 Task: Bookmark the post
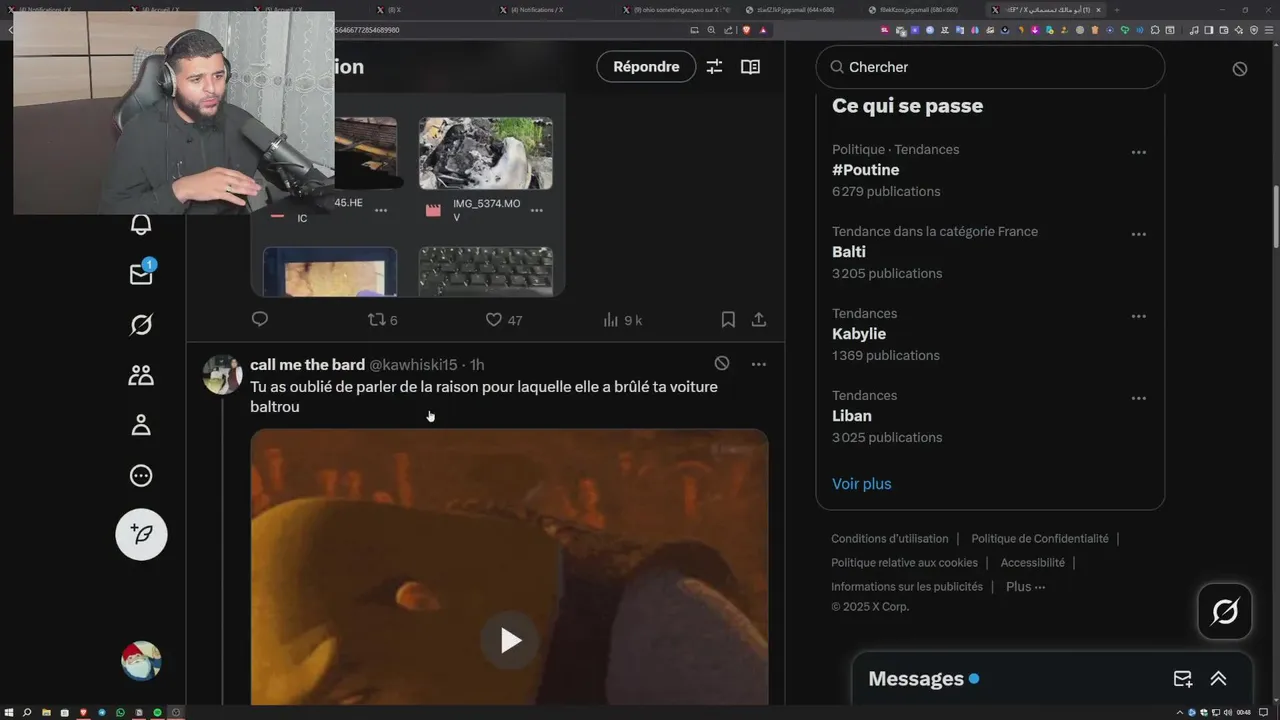coord(728,320)
